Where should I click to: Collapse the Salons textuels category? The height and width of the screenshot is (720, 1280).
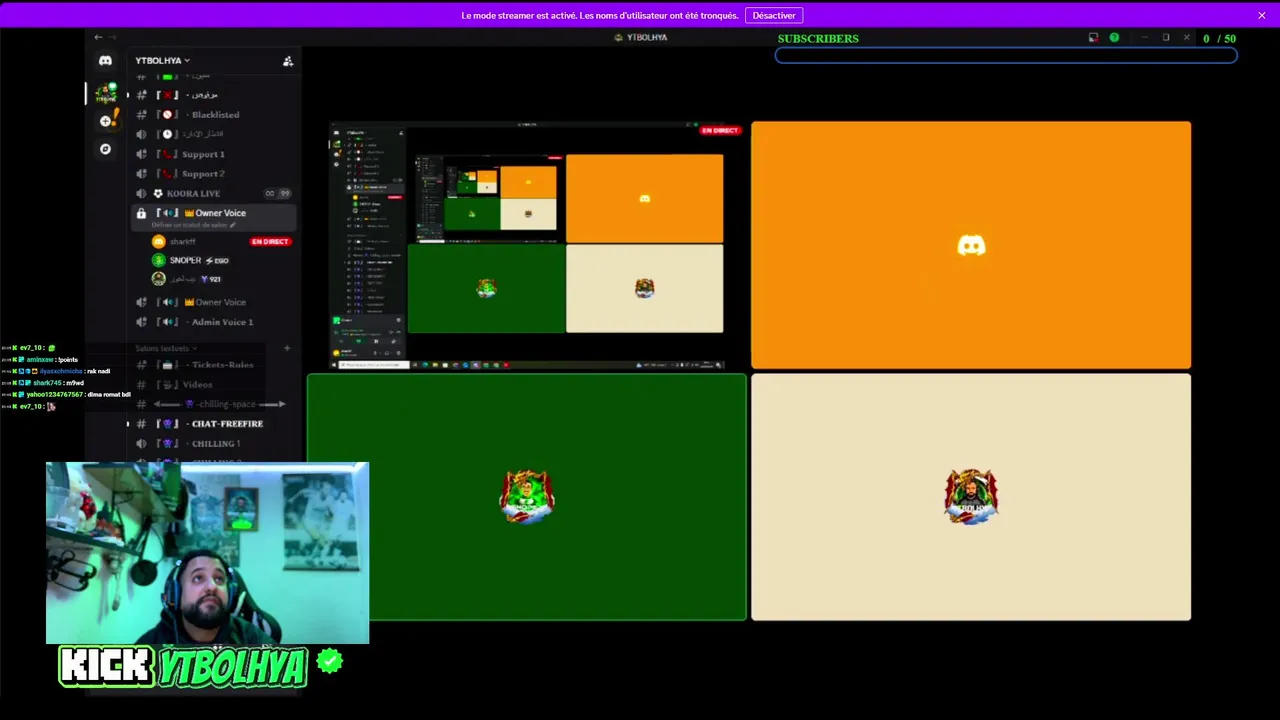click(x=165, y=348)
